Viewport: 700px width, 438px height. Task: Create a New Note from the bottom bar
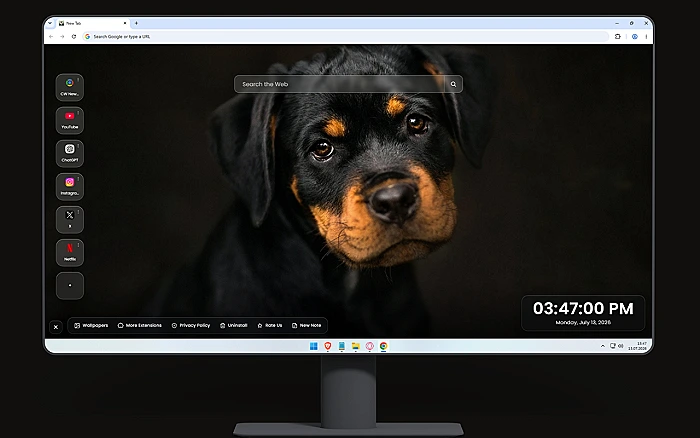tap(306, 325)
